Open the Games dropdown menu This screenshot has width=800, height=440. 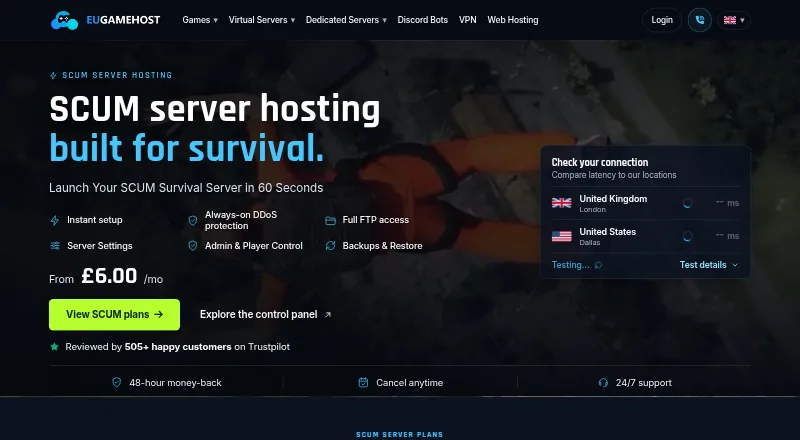(x=200, y=20)
